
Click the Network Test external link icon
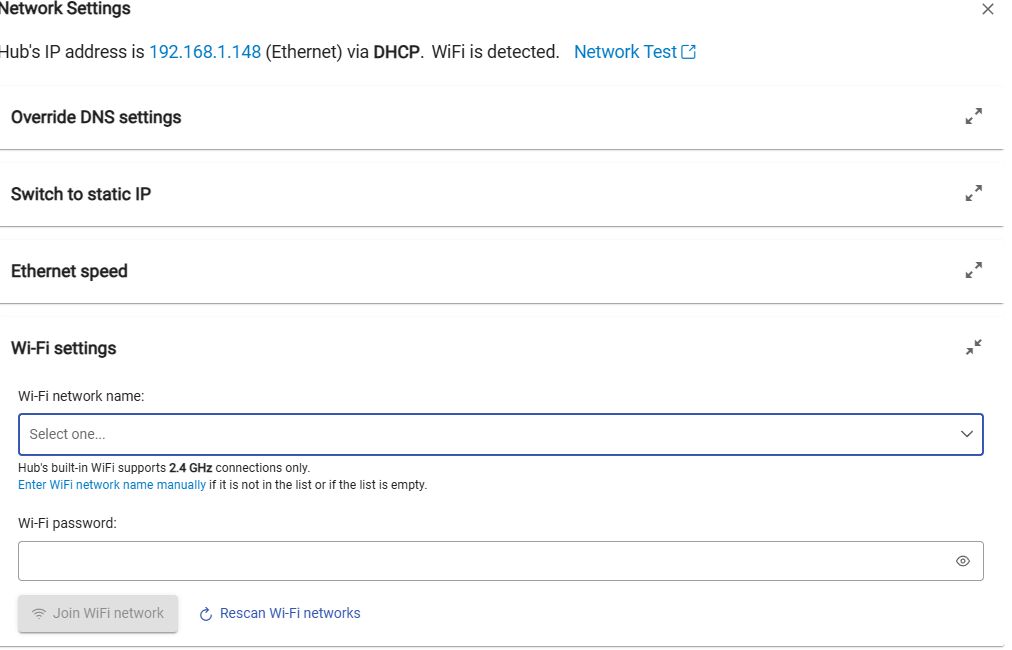coord(688,52)
